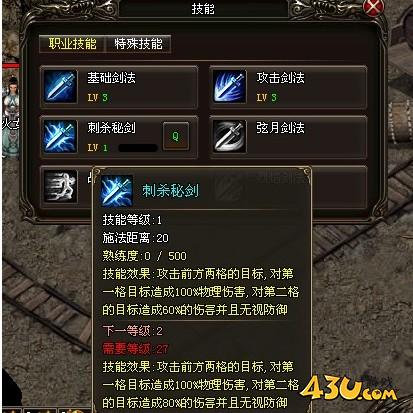The width and height of the screenshot is (413, 413).
Task: Click the running figure skill icon
Action: (60, 186)
